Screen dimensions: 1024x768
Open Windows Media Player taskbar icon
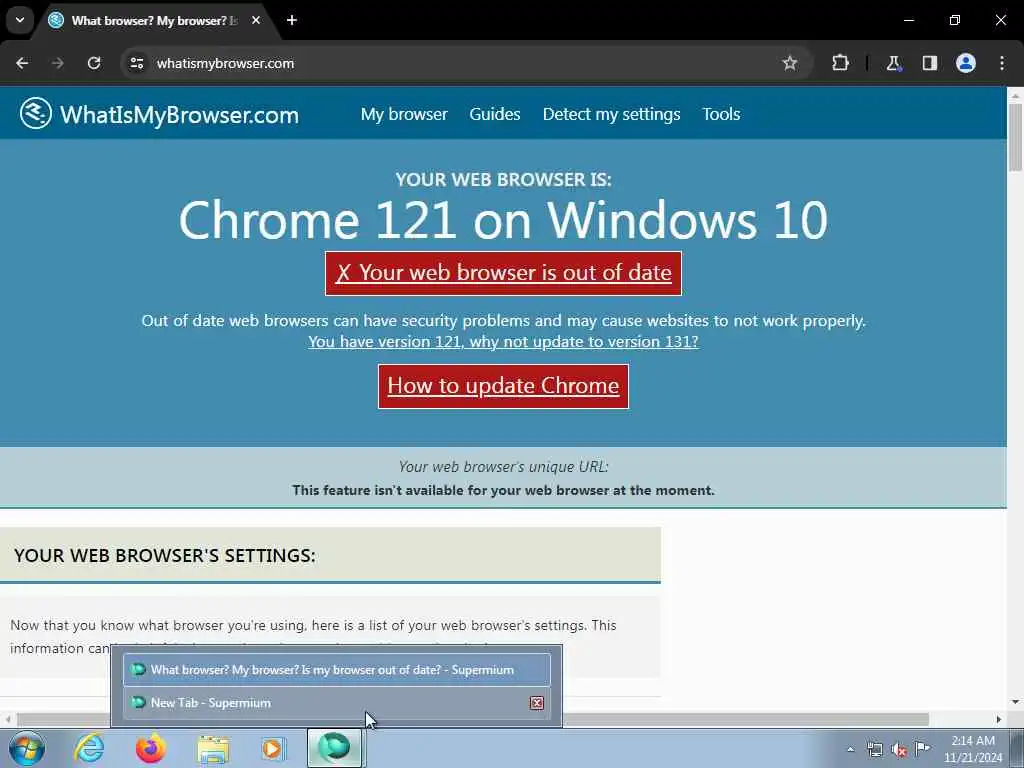coord(273,748)
